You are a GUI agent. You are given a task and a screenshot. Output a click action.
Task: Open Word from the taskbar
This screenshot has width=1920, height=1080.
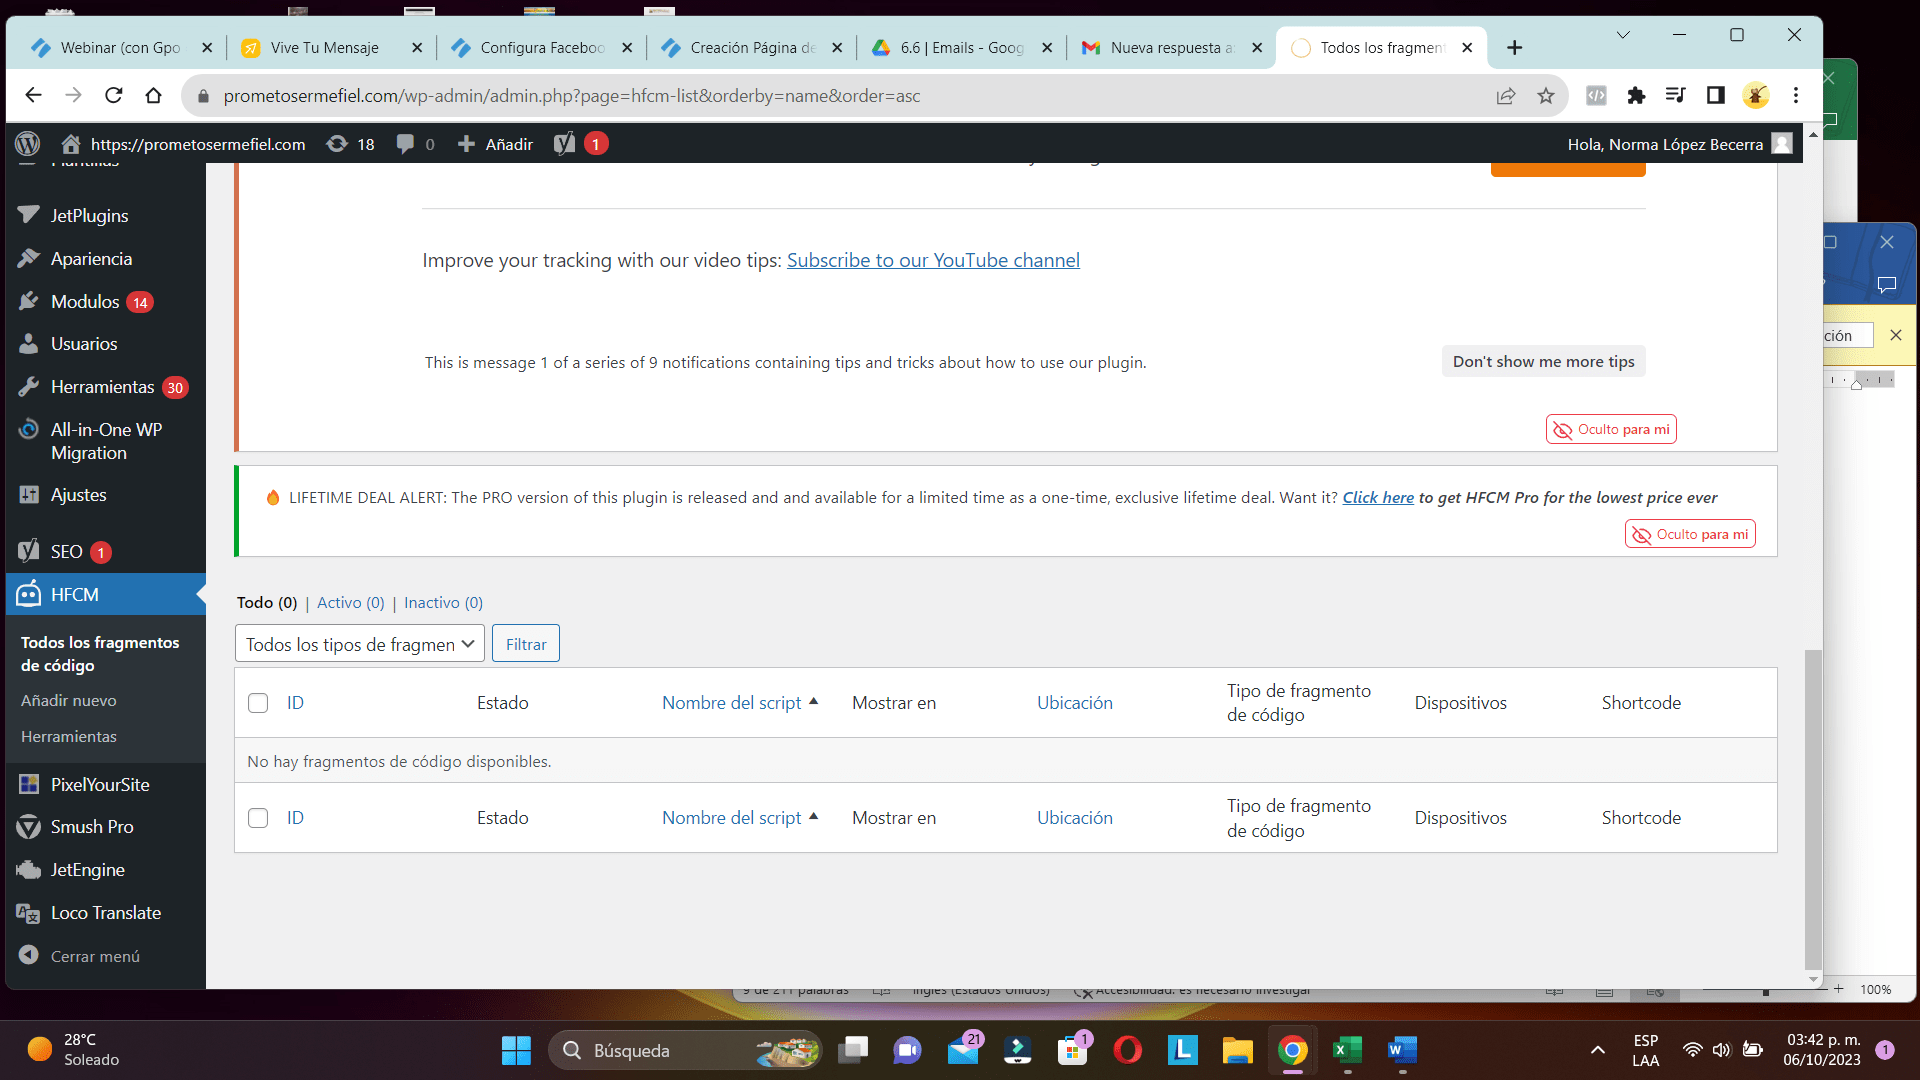coord(1402,1050)
